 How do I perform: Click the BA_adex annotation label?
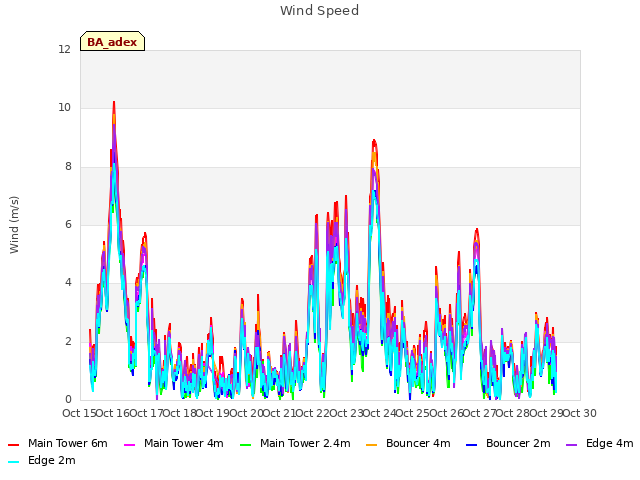tap(112, 42)
